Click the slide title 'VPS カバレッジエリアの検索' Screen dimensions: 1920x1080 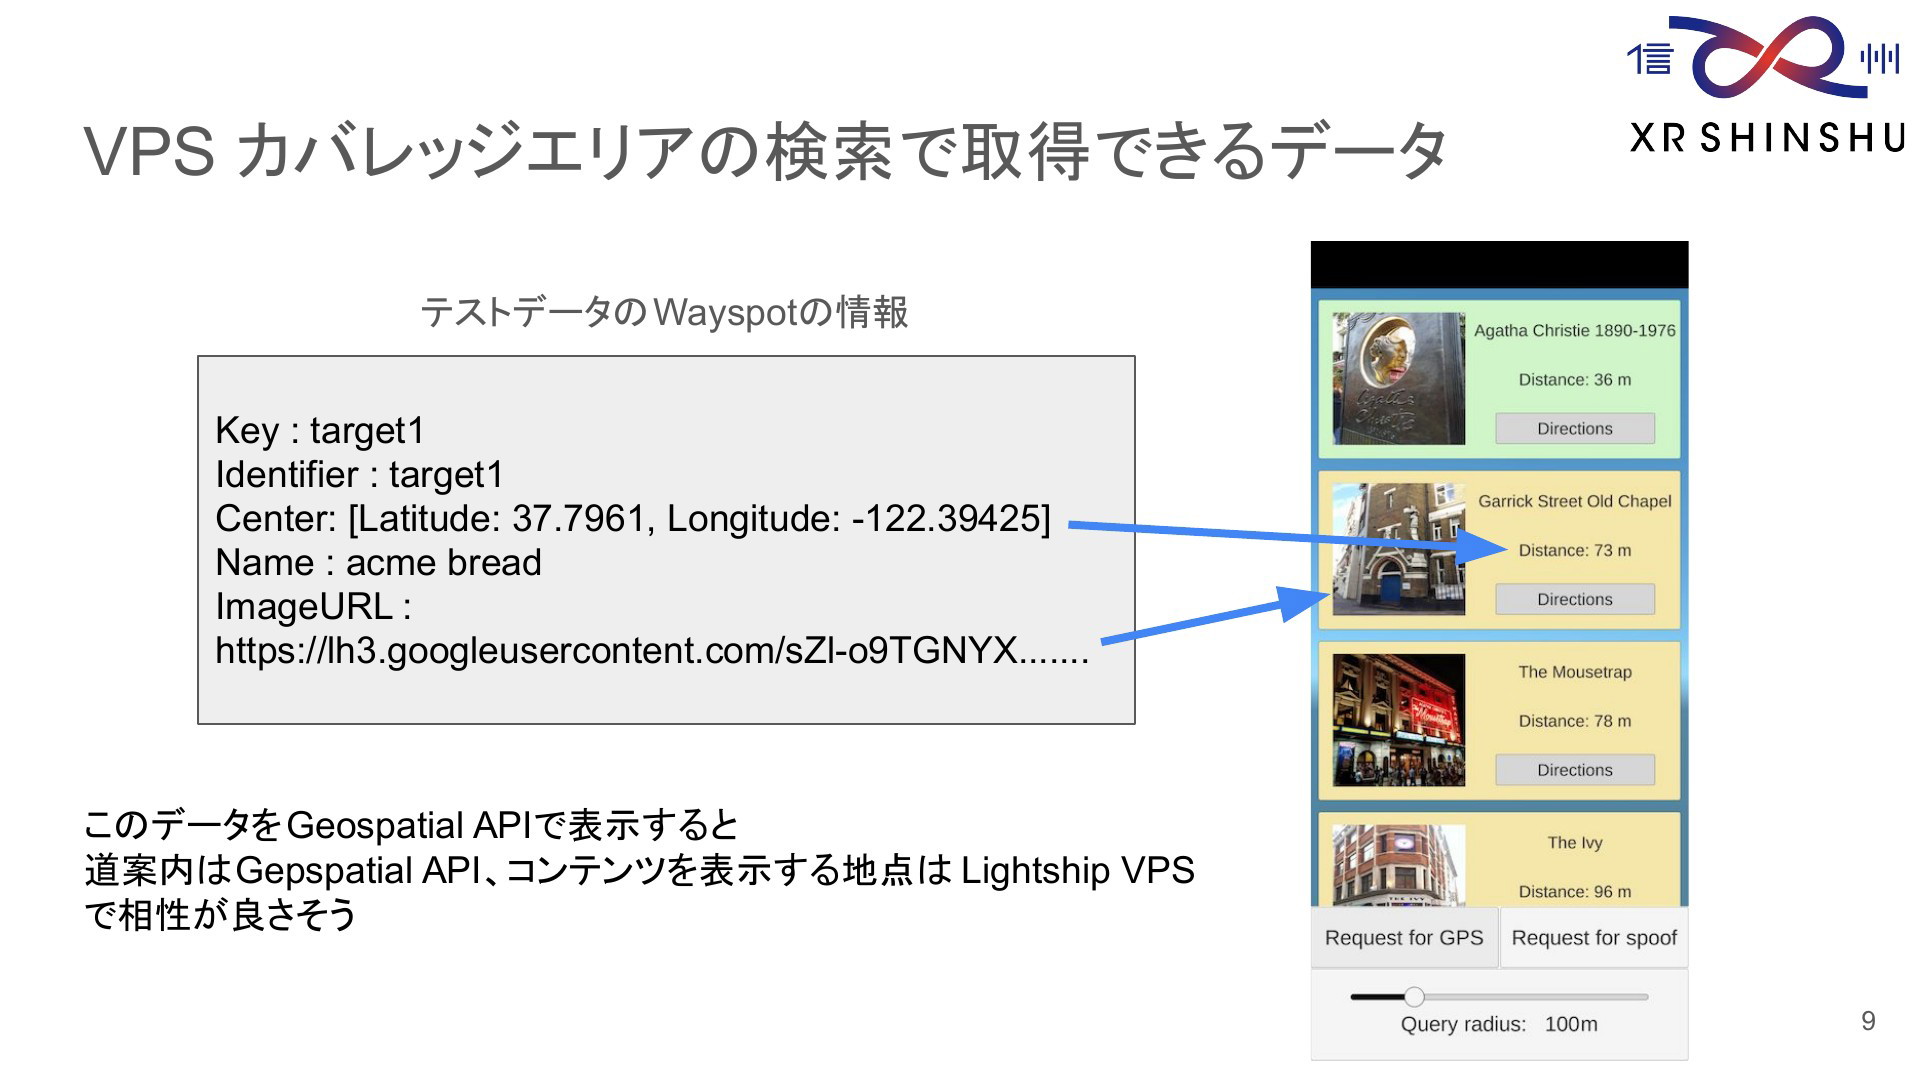tap(489, 152)
